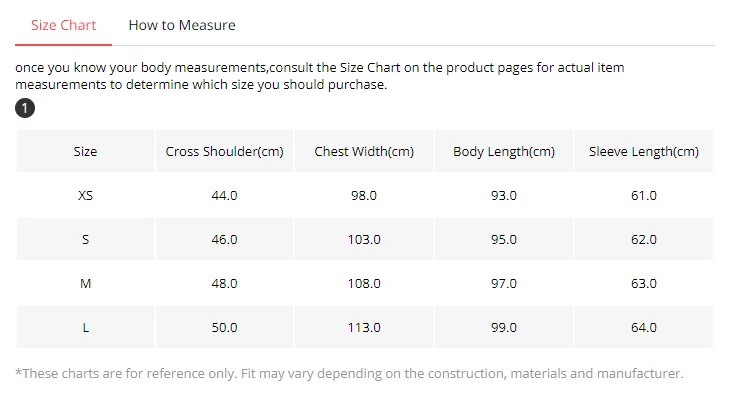Screen dimensions: 734x418
Task: Click the number 1 badge icon
Action: tap(25, 109)
